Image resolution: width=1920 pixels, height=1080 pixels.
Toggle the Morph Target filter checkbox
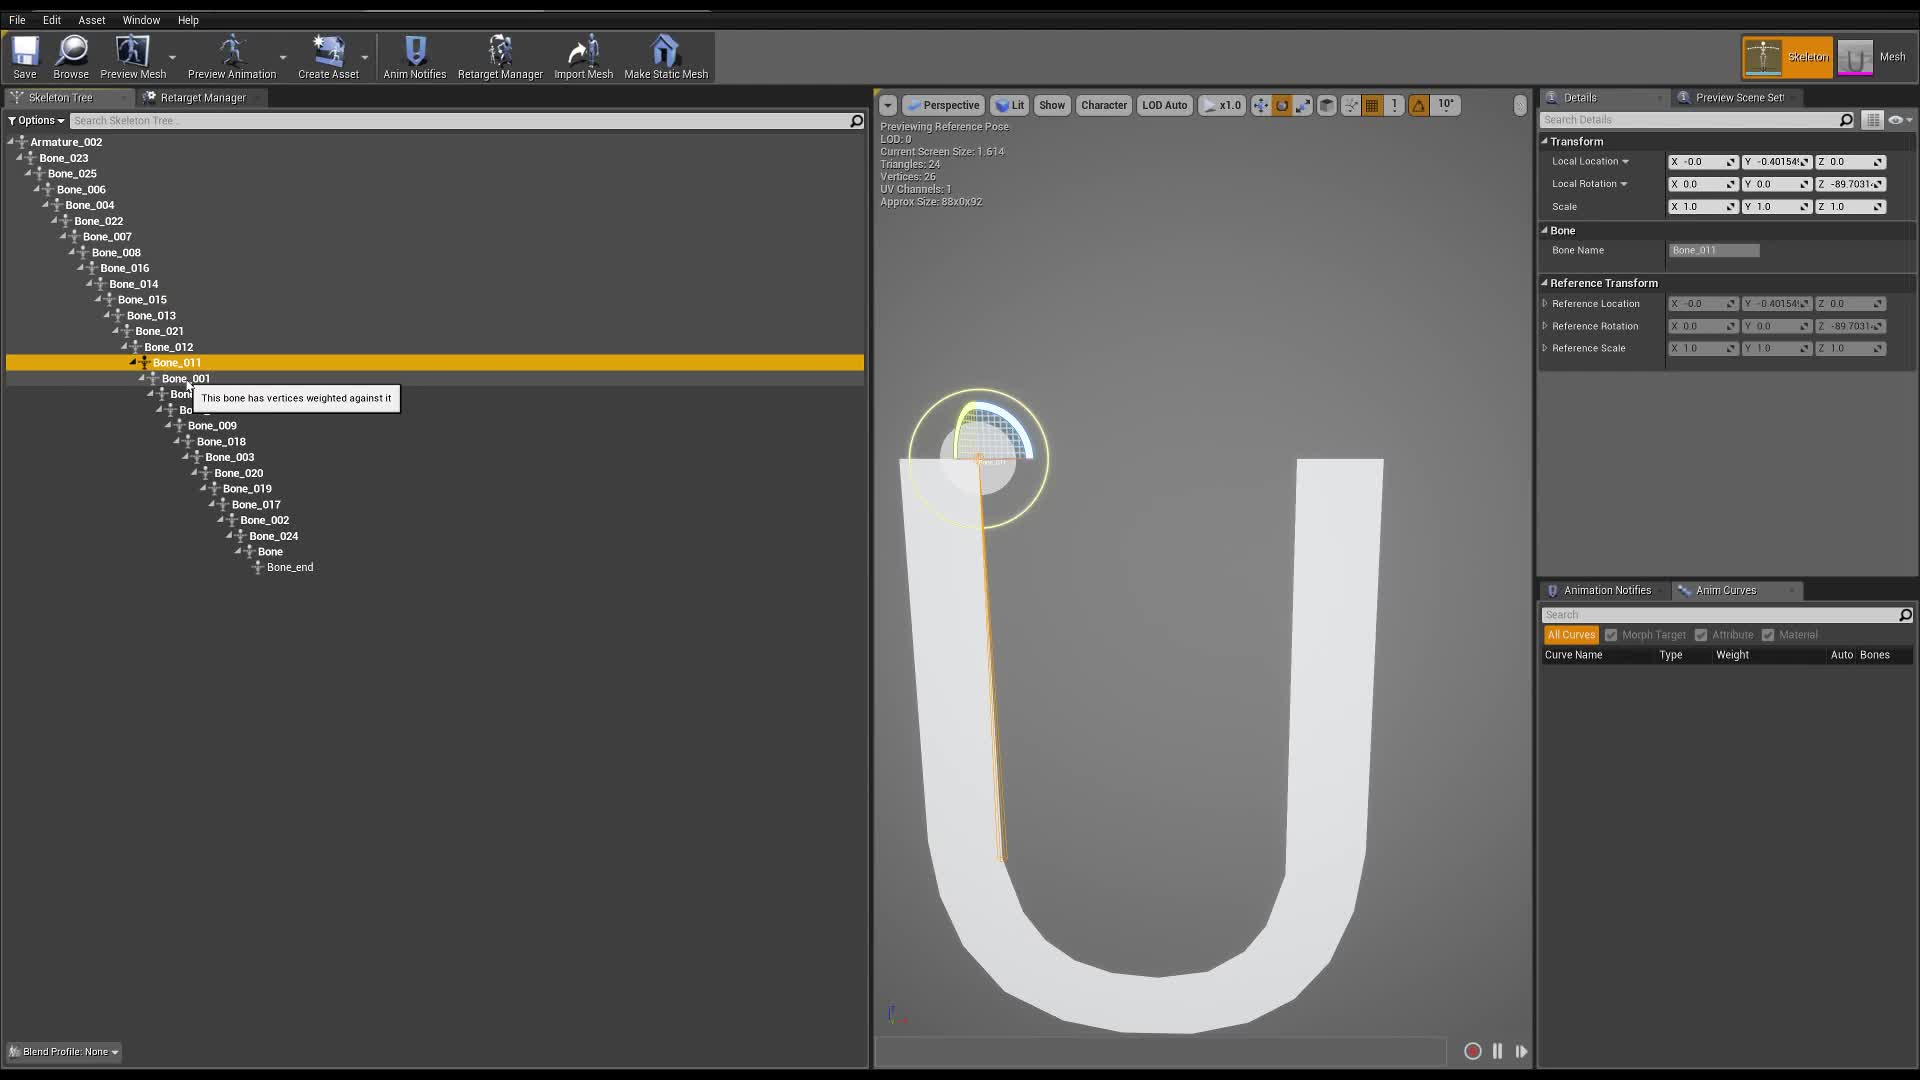(x=1611, y=635)
